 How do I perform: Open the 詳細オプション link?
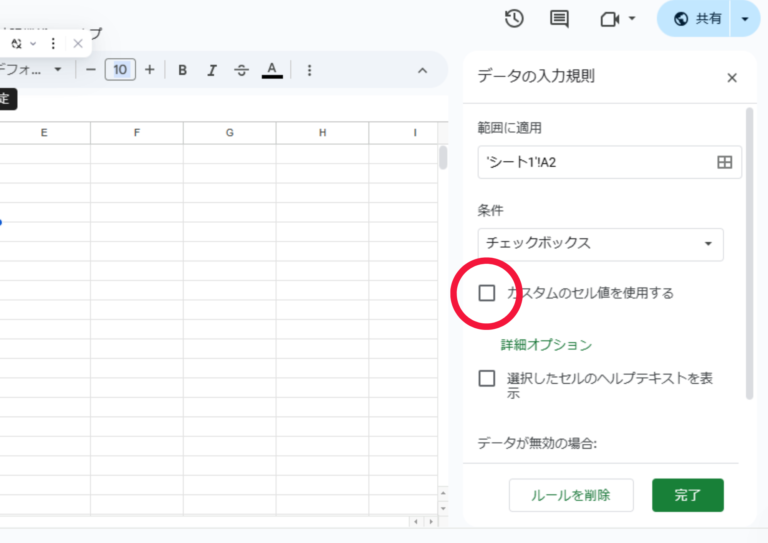tap(546, 345)
